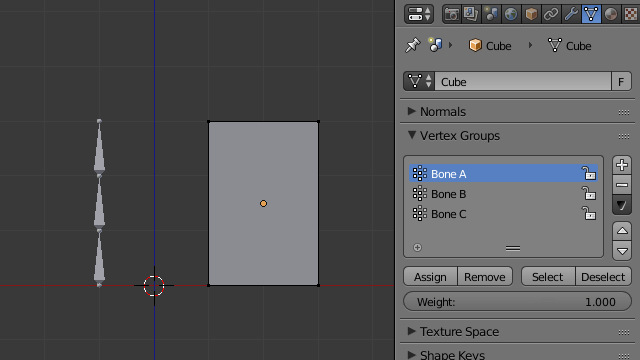
Task: Open the Modifiers wrench tab
Action: coord(571,14)
